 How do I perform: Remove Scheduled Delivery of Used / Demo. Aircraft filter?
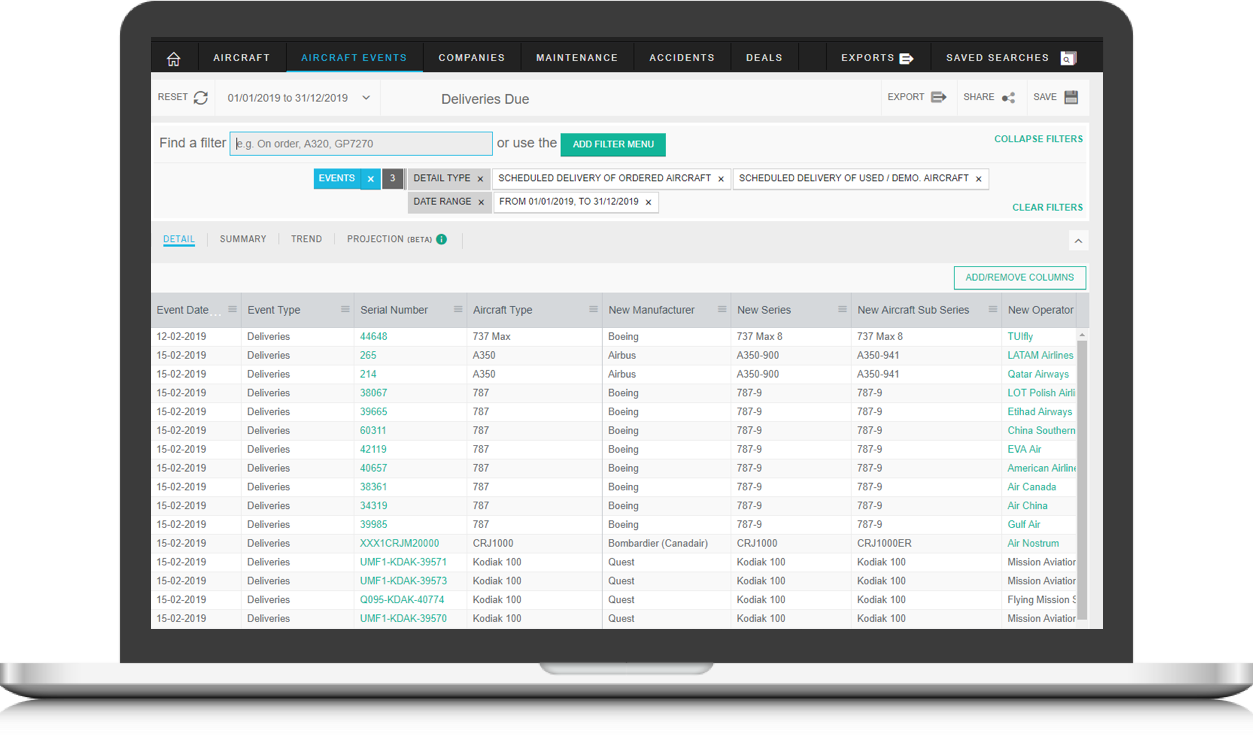pos(978,179)
